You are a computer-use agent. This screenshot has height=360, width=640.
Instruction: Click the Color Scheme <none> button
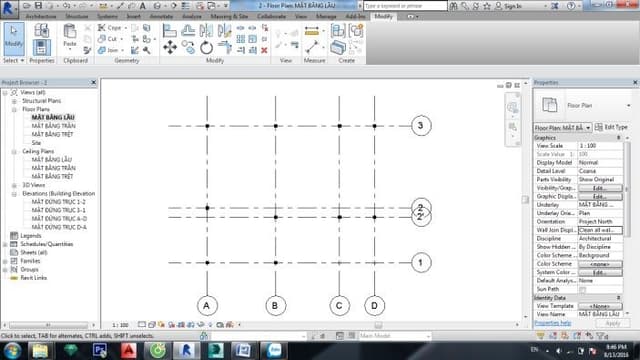click(600, 264)
